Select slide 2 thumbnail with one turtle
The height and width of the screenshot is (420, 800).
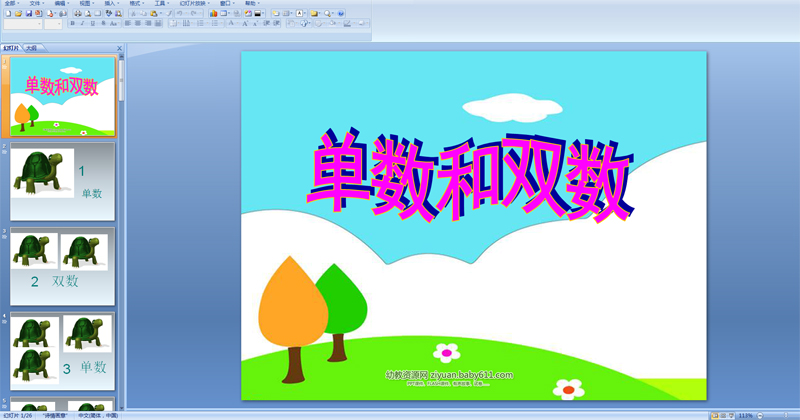63,182
